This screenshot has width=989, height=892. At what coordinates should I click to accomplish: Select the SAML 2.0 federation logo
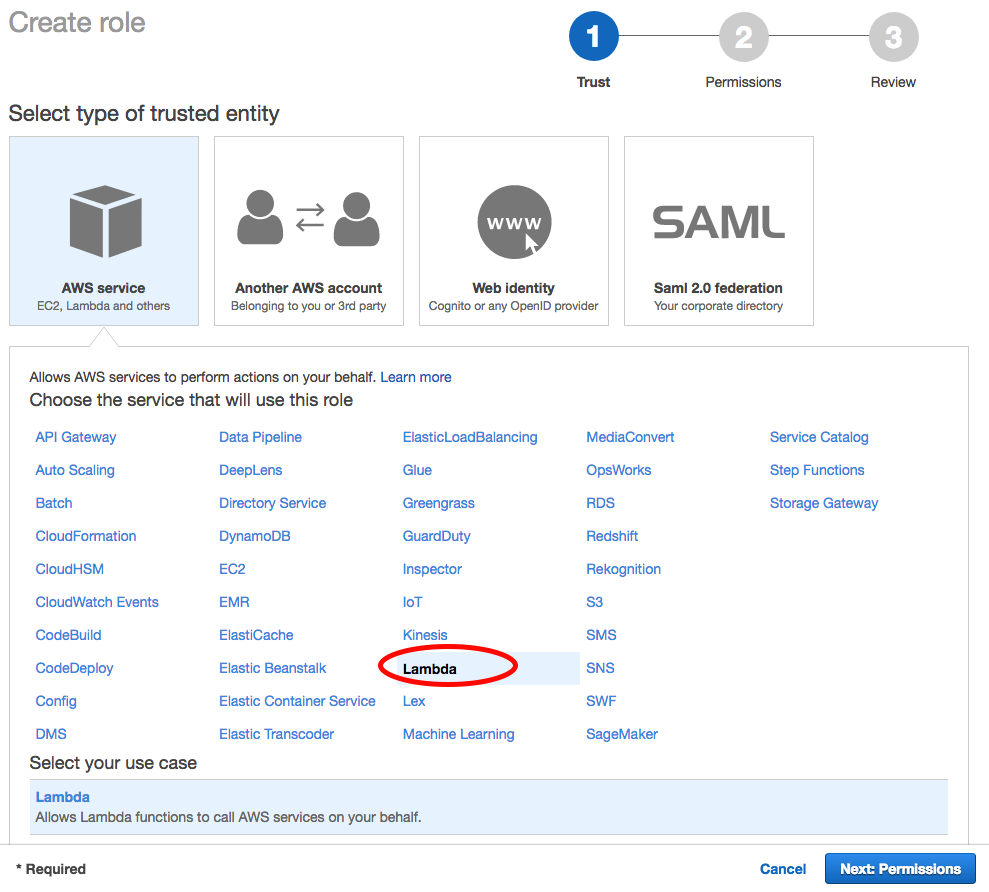click(x=718, y=222)
